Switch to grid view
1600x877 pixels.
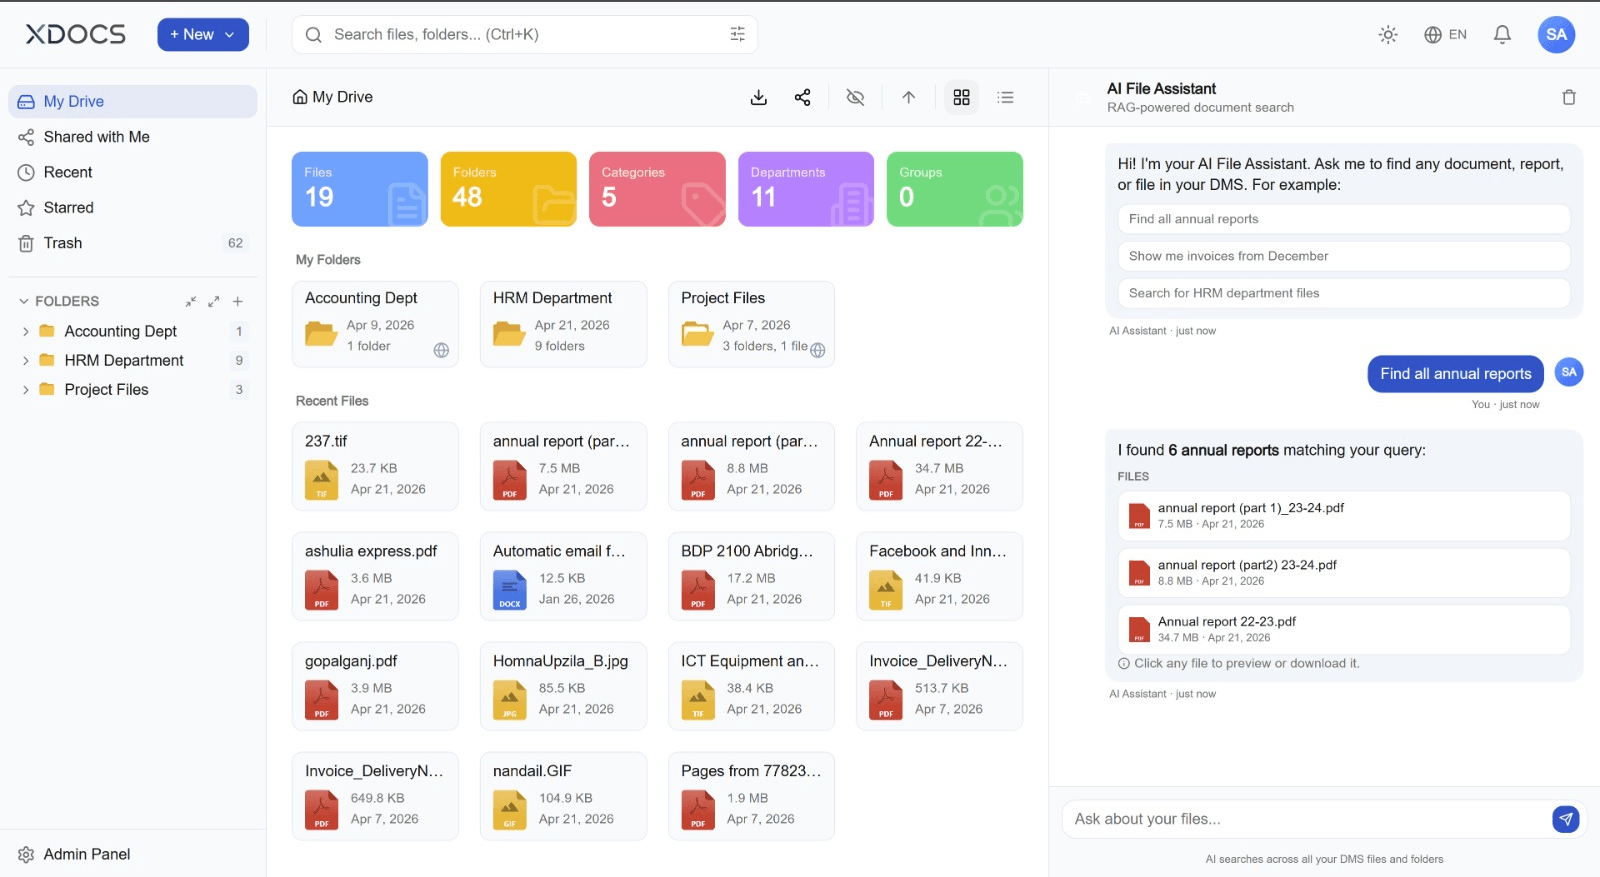[961, 97]
